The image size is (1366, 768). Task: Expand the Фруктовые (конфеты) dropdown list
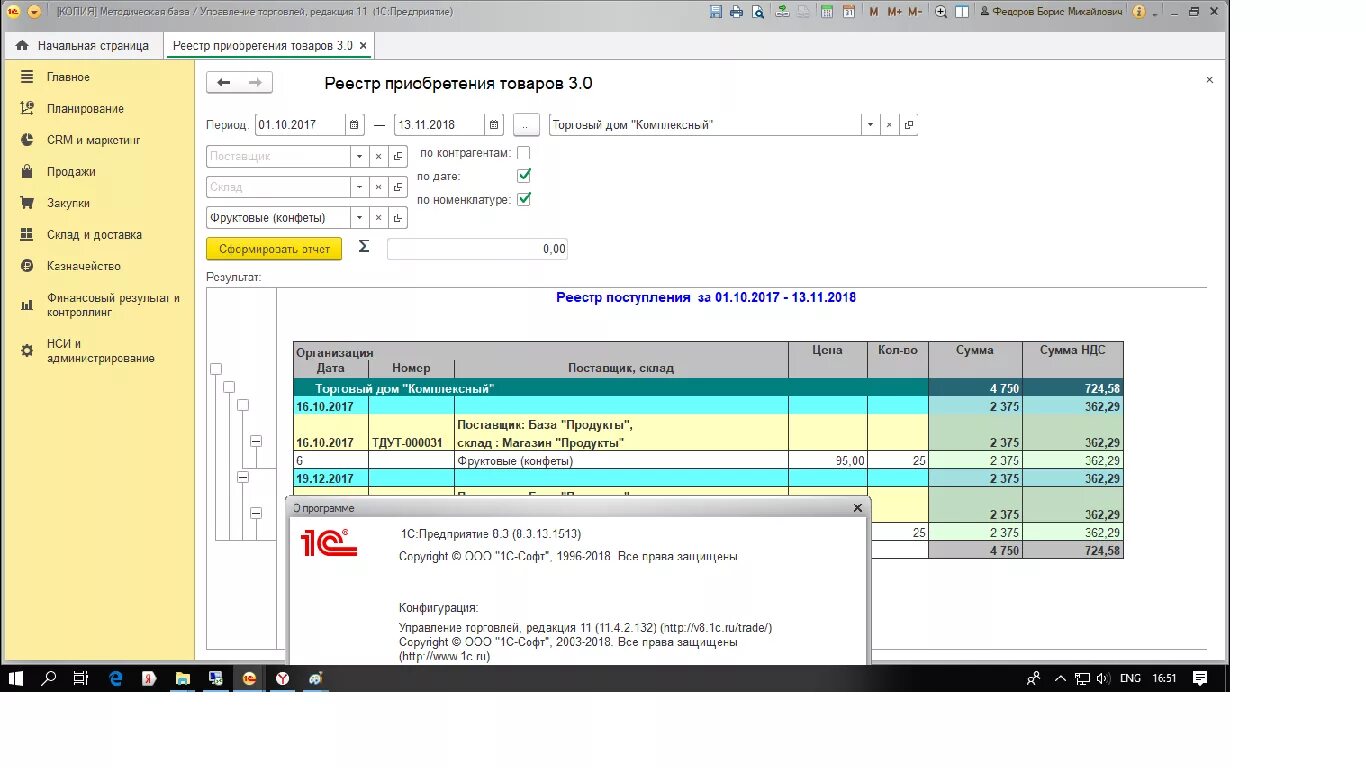[x=360, y=217]
